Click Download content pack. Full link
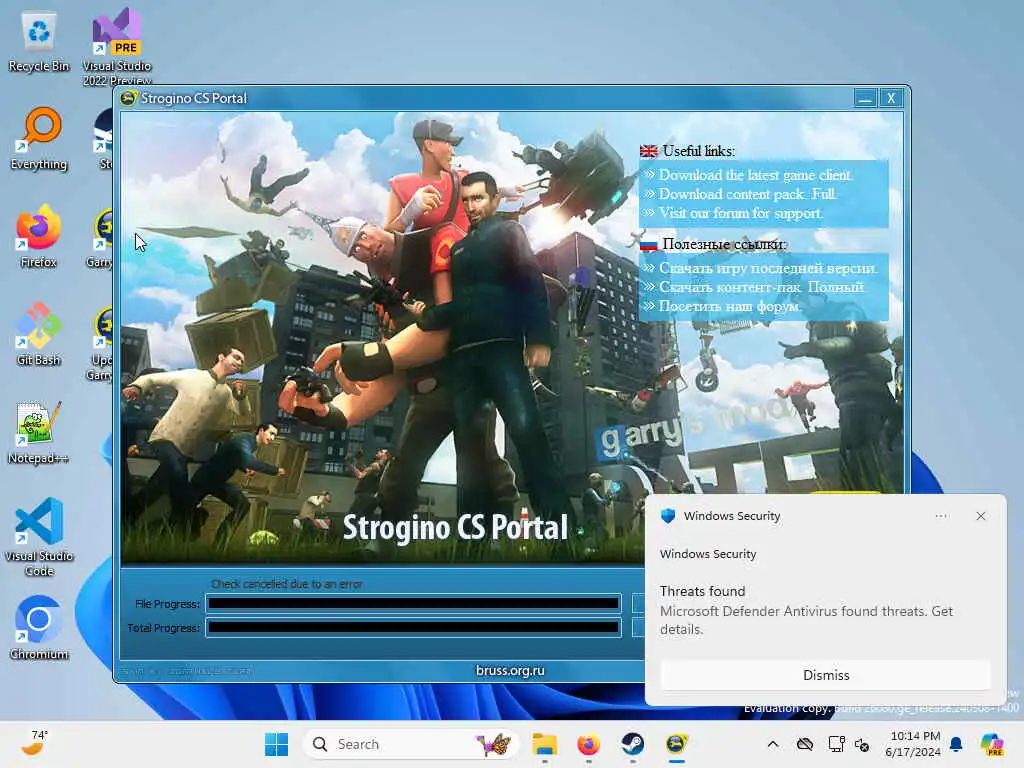Screen dimensions: 1024x768 click(747, 194)
